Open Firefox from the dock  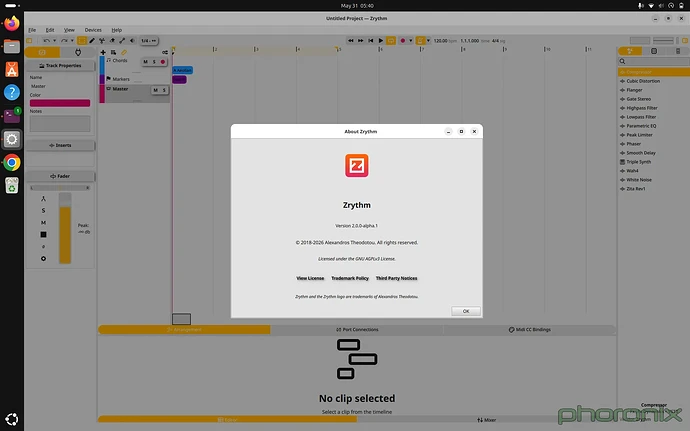coord(12,23)
